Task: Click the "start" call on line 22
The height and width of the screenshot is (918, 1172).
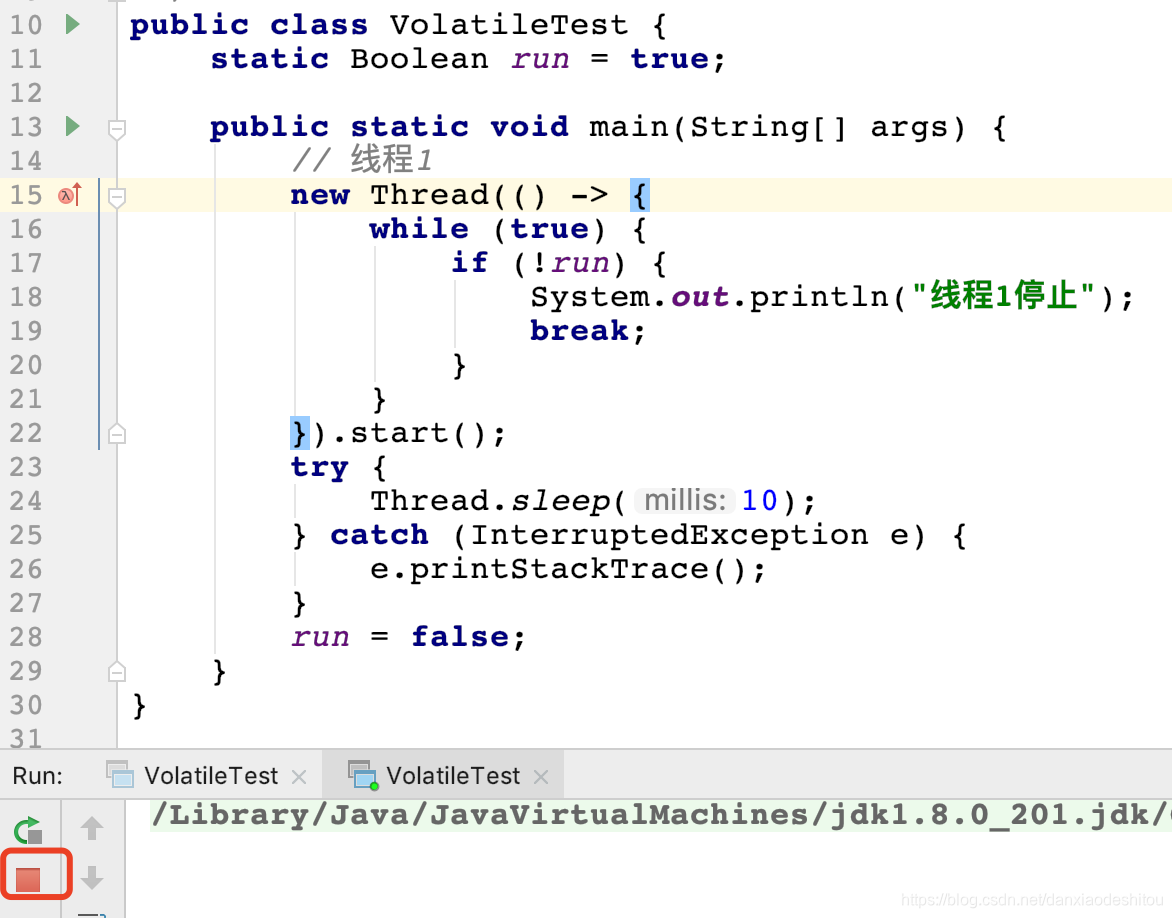Action: [400, 433]
